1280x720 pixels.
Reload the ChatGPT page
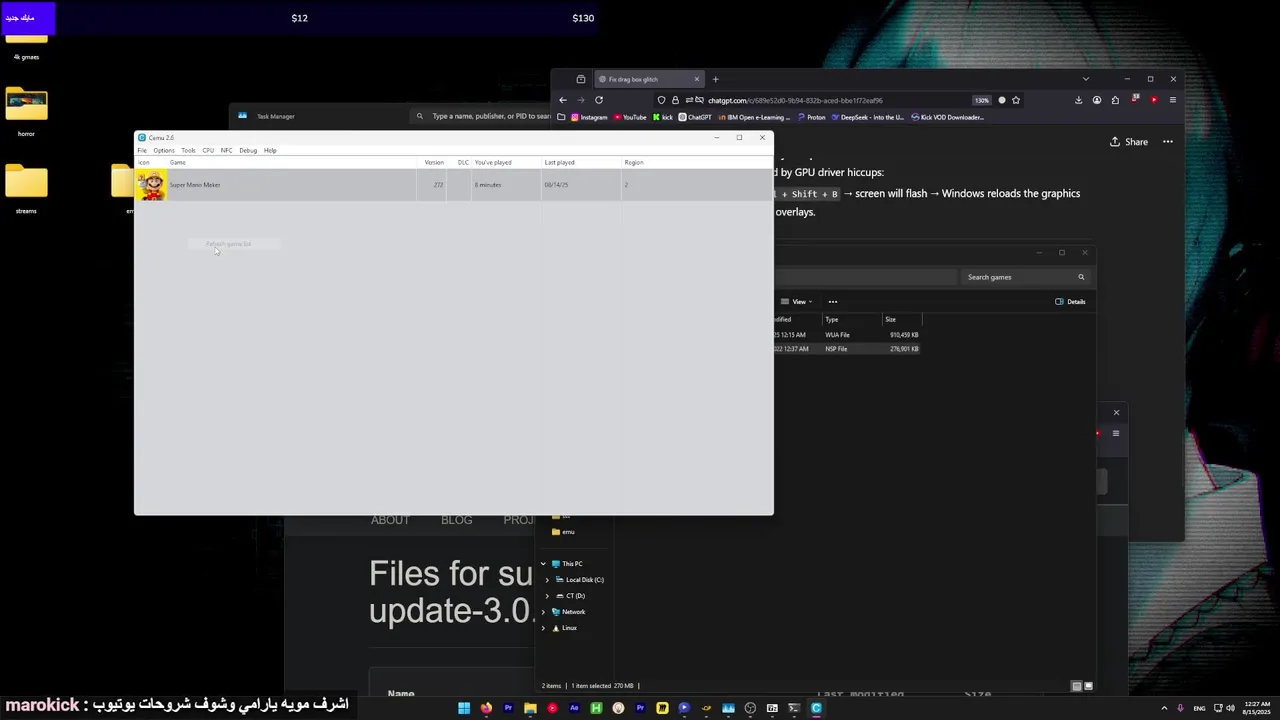599,100
